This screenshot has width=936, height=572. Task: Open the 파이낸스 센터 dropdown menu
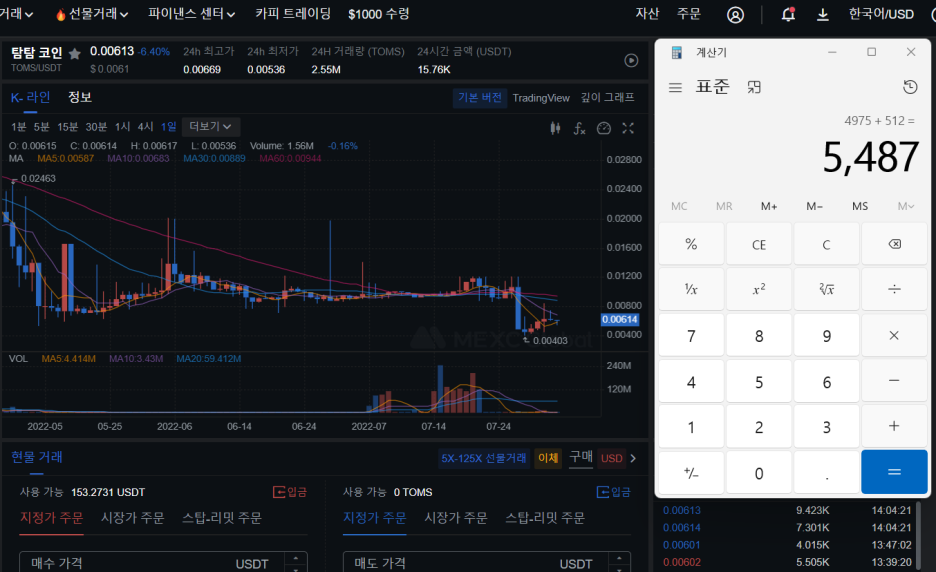pyautogui.click(x=192, y=14)
